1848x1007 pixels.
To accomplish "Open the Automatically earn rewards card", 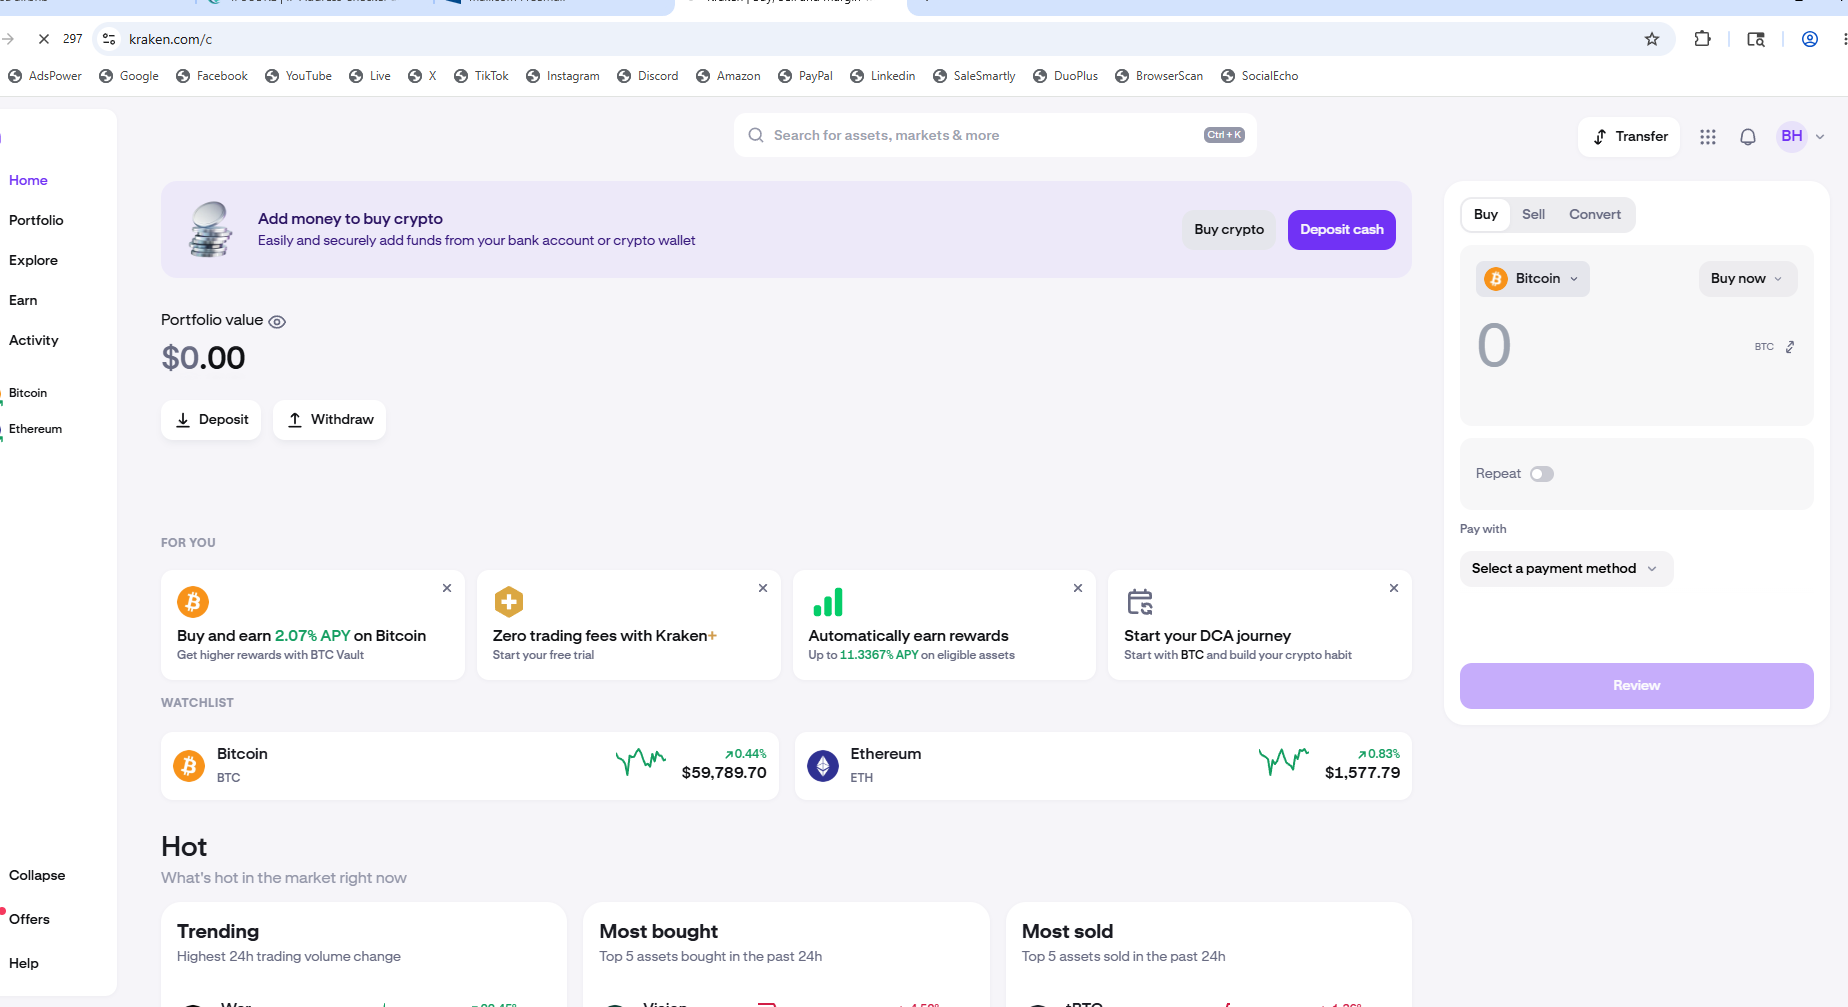I will coord(944,625).
